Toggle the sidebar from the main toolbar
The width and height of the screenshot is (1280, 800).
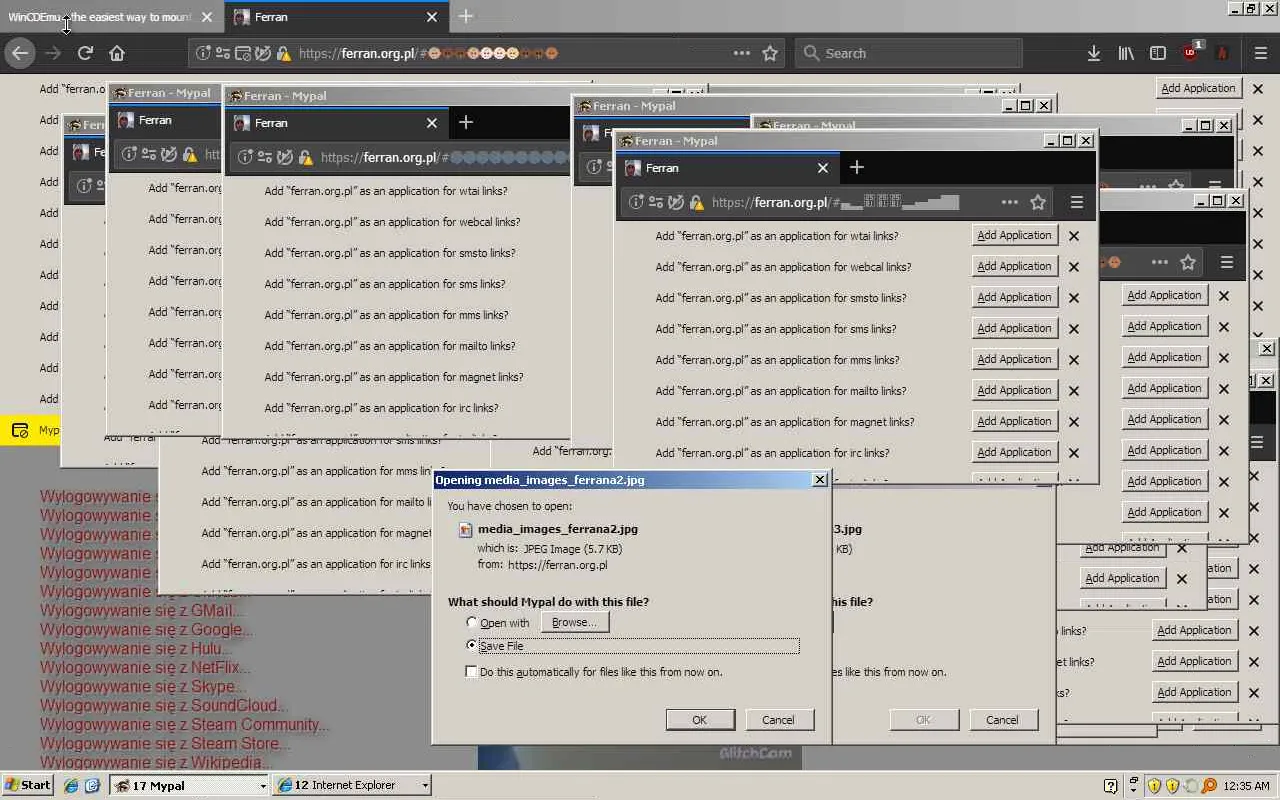click(1158, 53)
